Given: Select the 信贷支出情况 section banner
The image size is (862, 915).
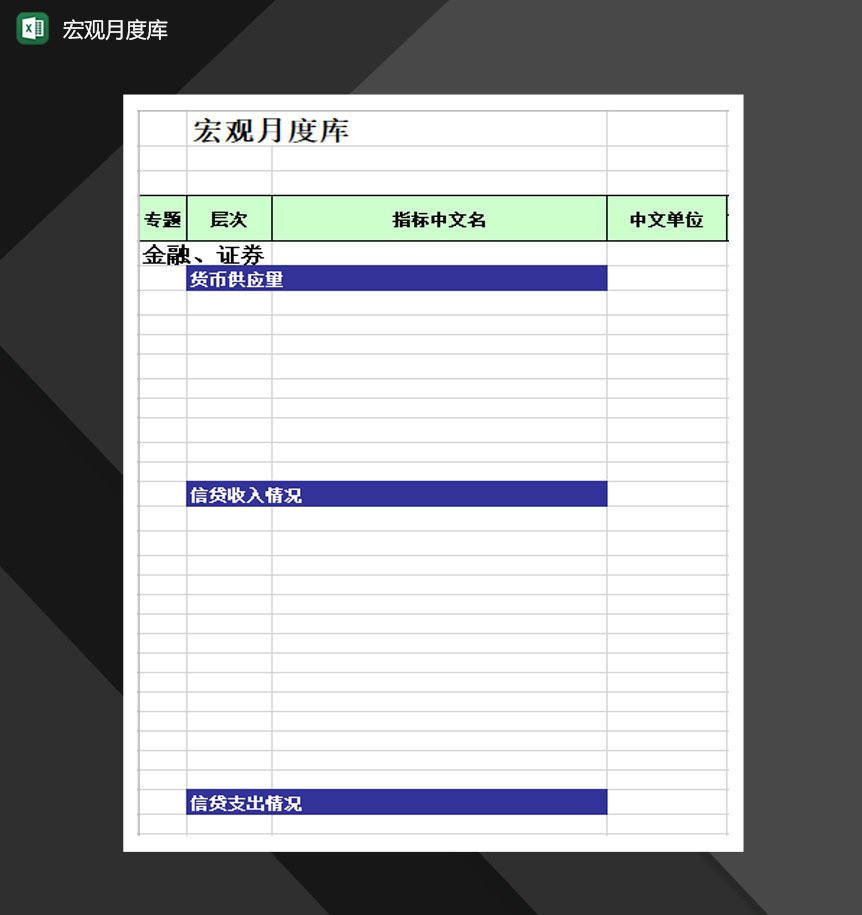Looking at the screenshot, I should coord(396,801).
